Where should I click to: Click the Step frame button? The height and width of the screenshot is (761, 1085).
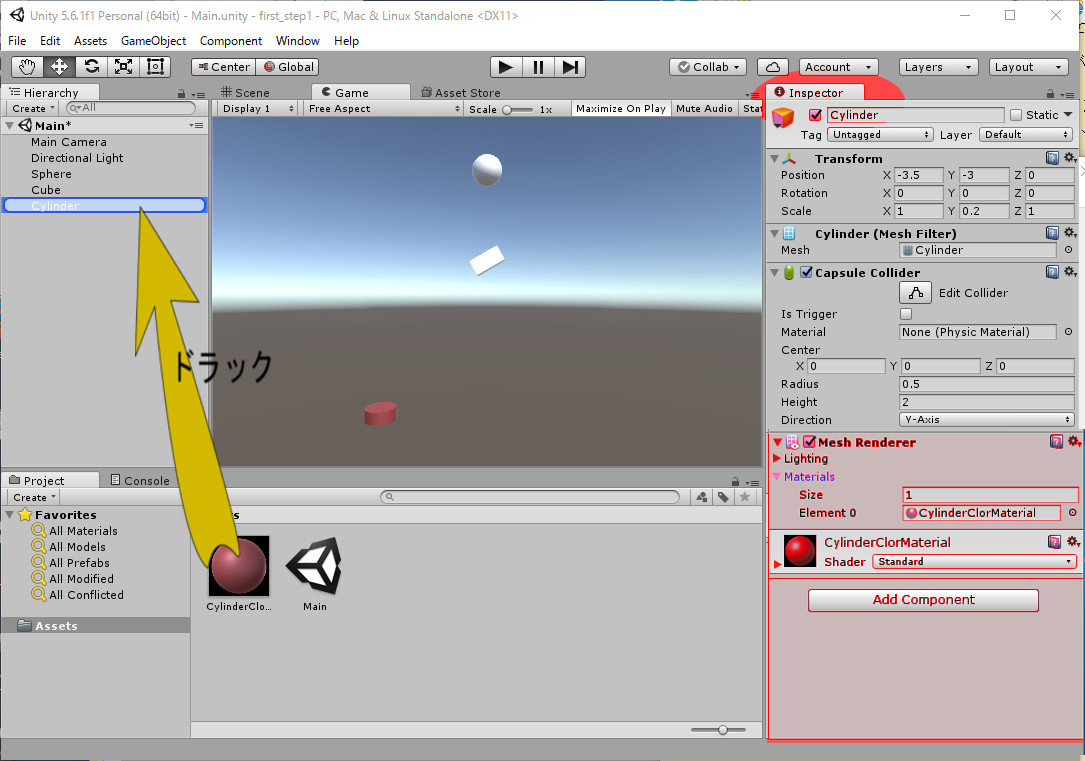pyautogui.click(x=570, y=67)
